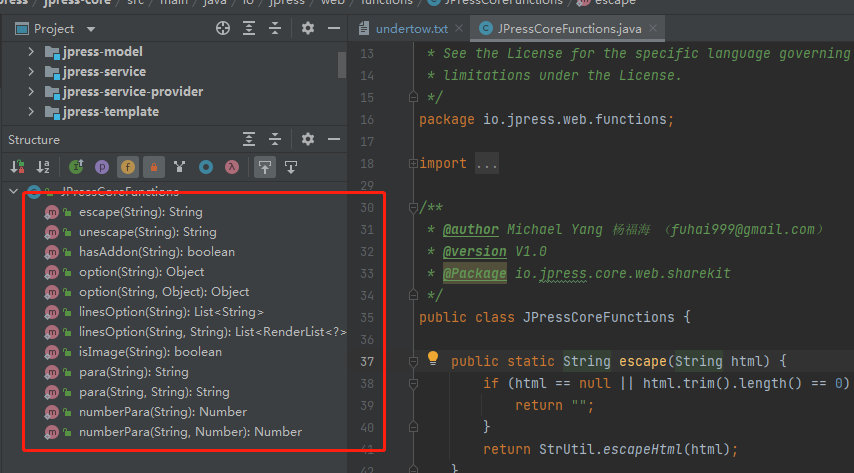Click the @version Javadoc tag
The height and width of the screenshot is (473, 854).
474,251
